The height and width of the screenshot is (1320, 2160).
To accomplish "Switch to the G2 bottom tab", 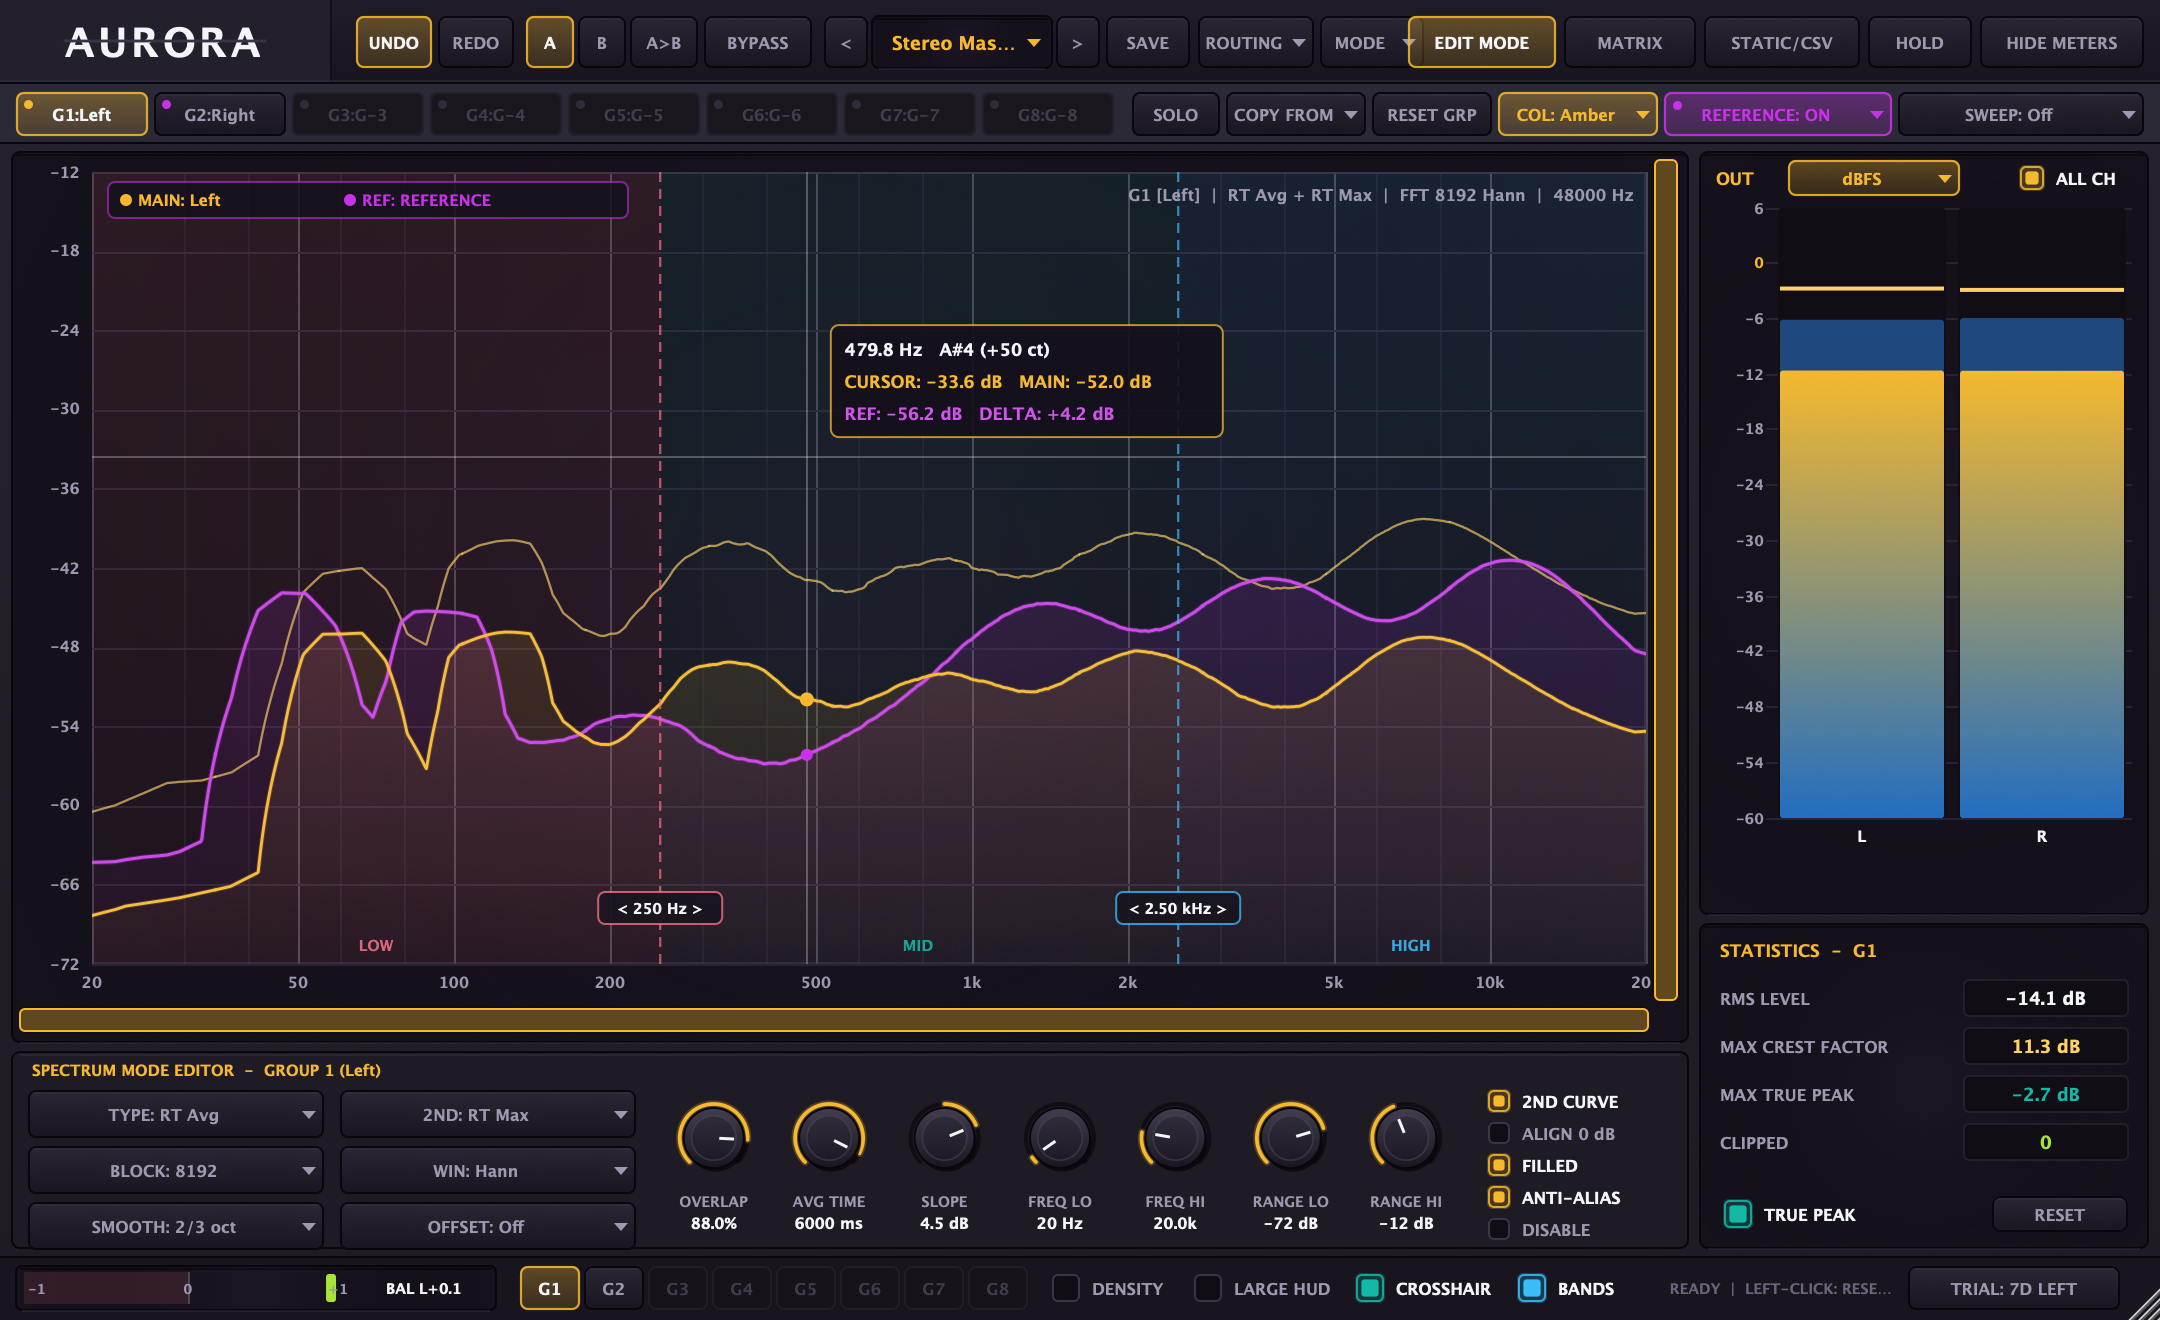I will click(x=614, y=1288).
